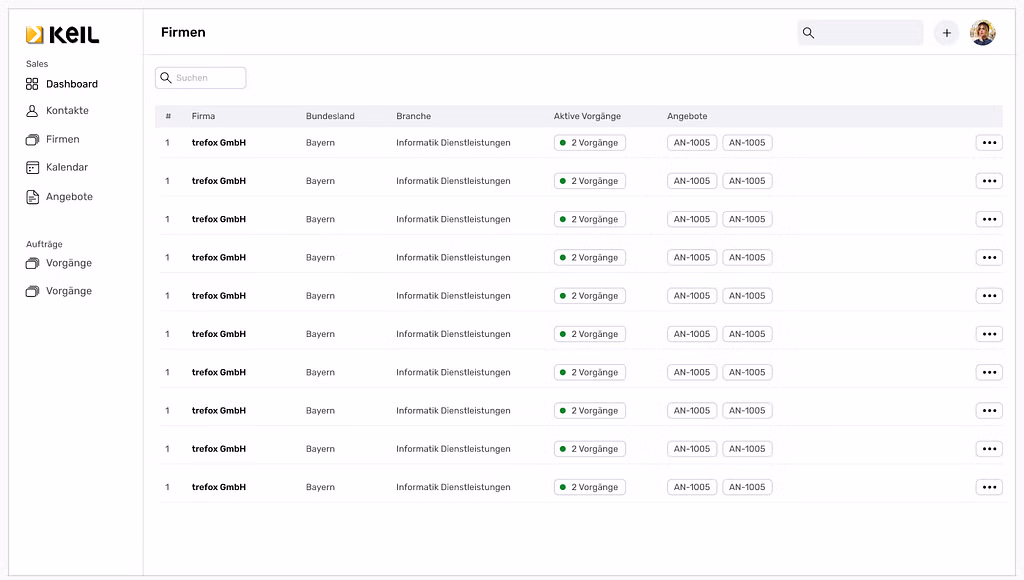1024x580 pixels.
Task: Open three-dot menu of last table row
Action: (989, 487)
